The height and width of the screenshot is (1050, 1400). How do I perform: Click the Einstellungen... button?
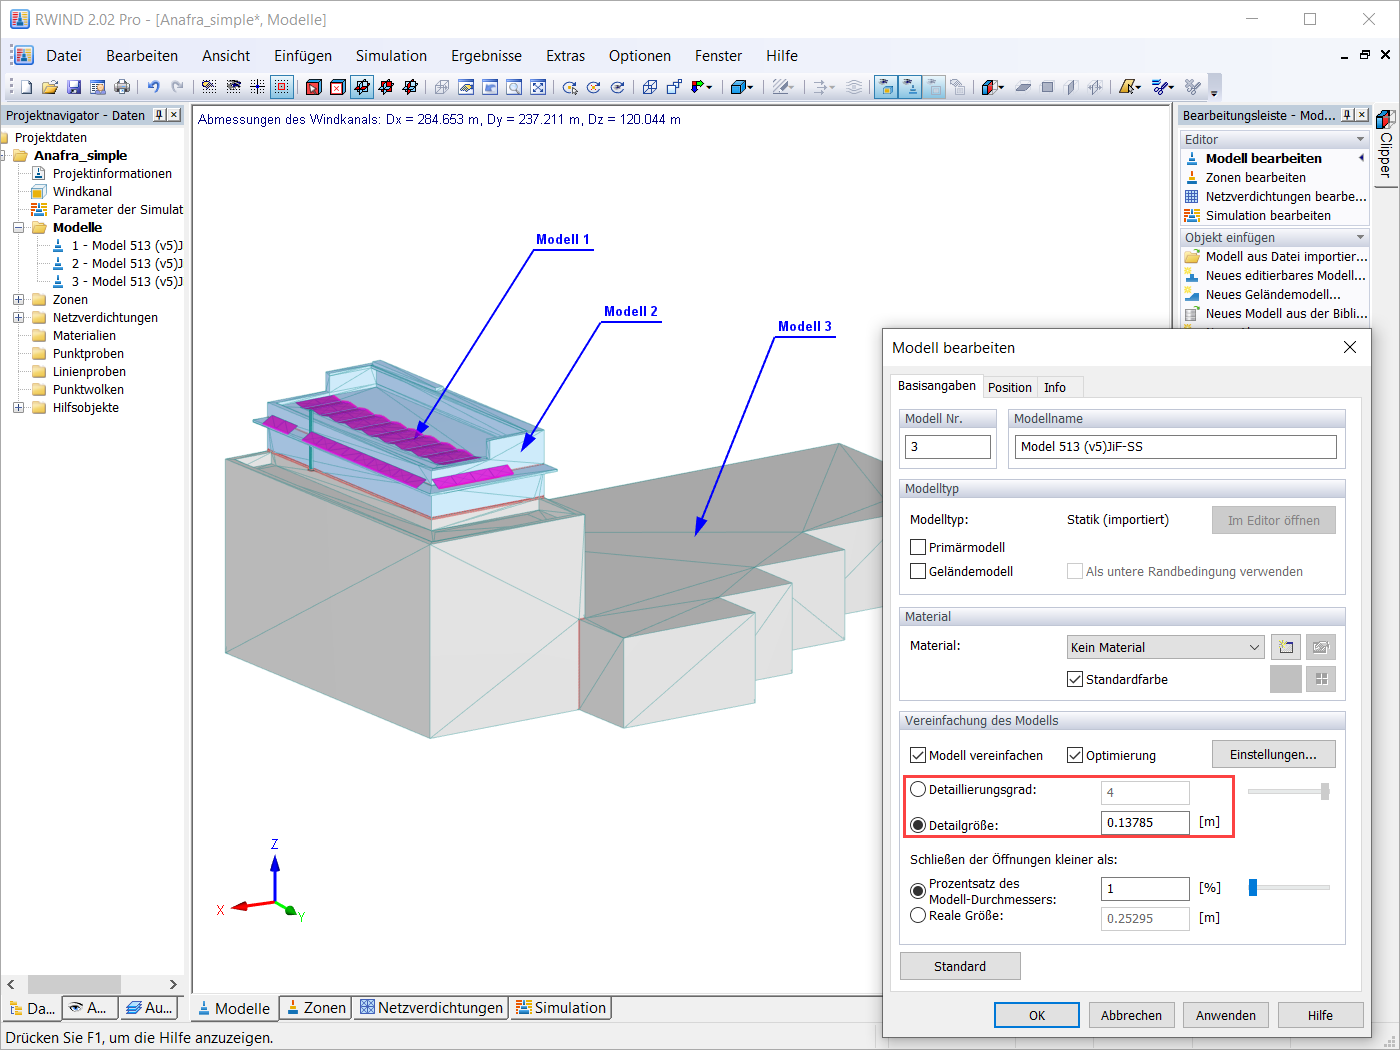(x=1274, y=754)
